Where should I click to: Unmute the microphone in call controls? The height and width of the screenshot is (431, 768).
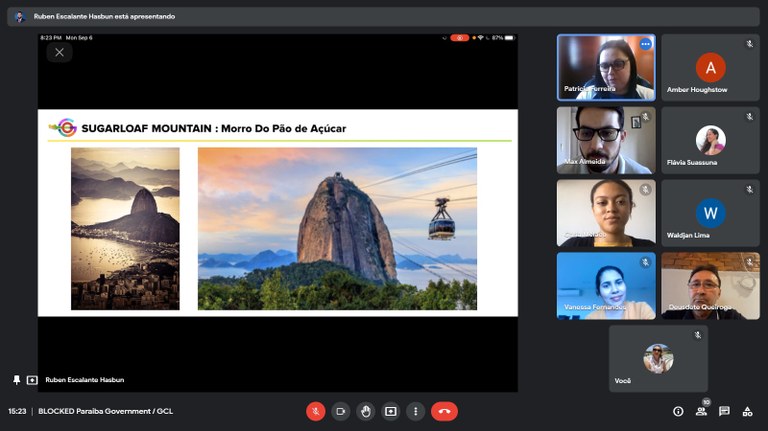pyautogui.click(x=316, y=411)
